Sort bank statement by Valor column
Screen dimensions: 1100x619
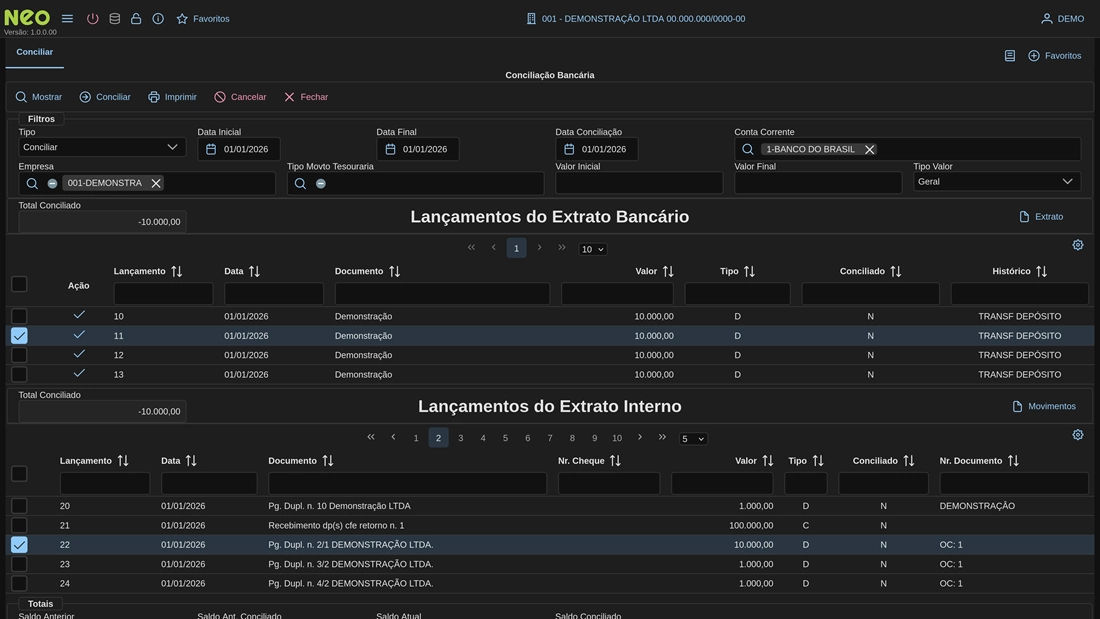click(x=668, y=272)
